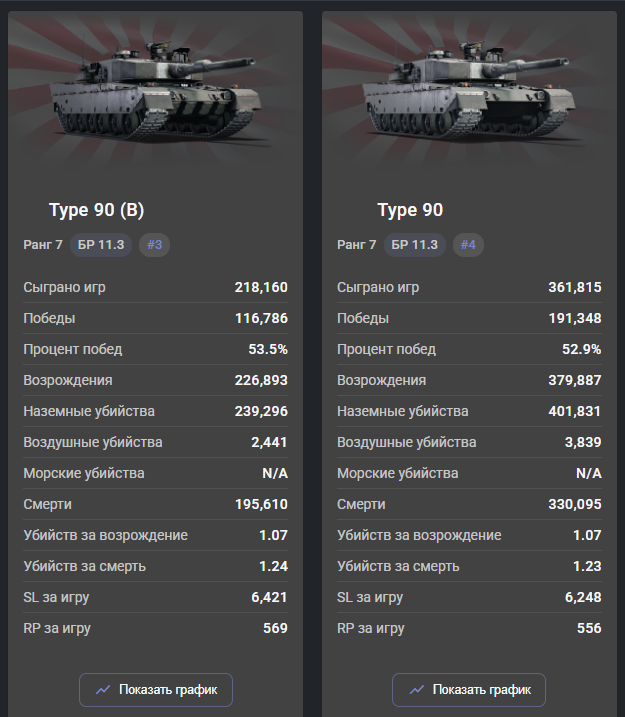625x717 pixels.
Task: Select the 218,160 games played value
Action: [x=261, y=287]
